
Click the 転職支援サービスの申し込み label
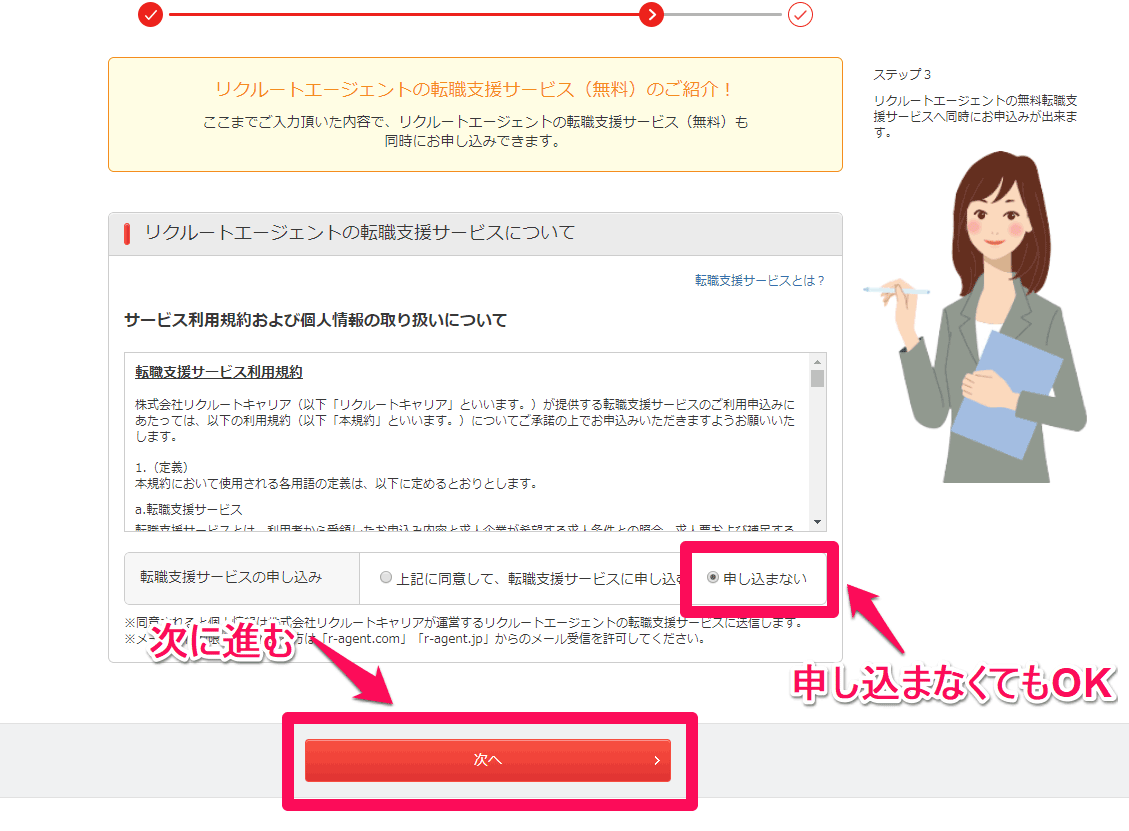231,577
